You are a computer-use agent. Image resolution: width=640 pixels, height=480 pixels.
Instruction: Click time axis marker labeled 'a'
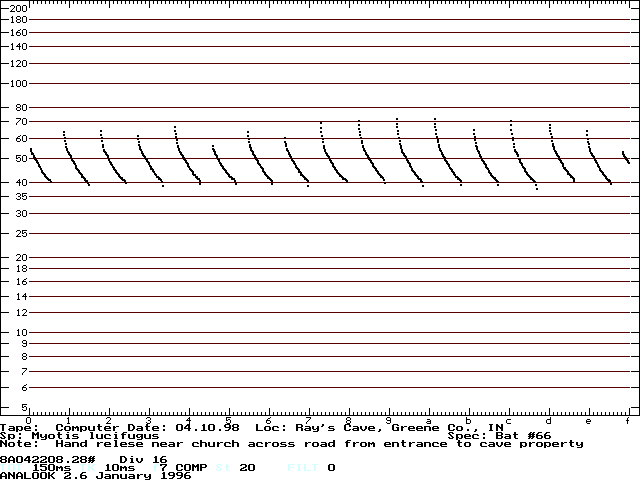click(428, 420)
